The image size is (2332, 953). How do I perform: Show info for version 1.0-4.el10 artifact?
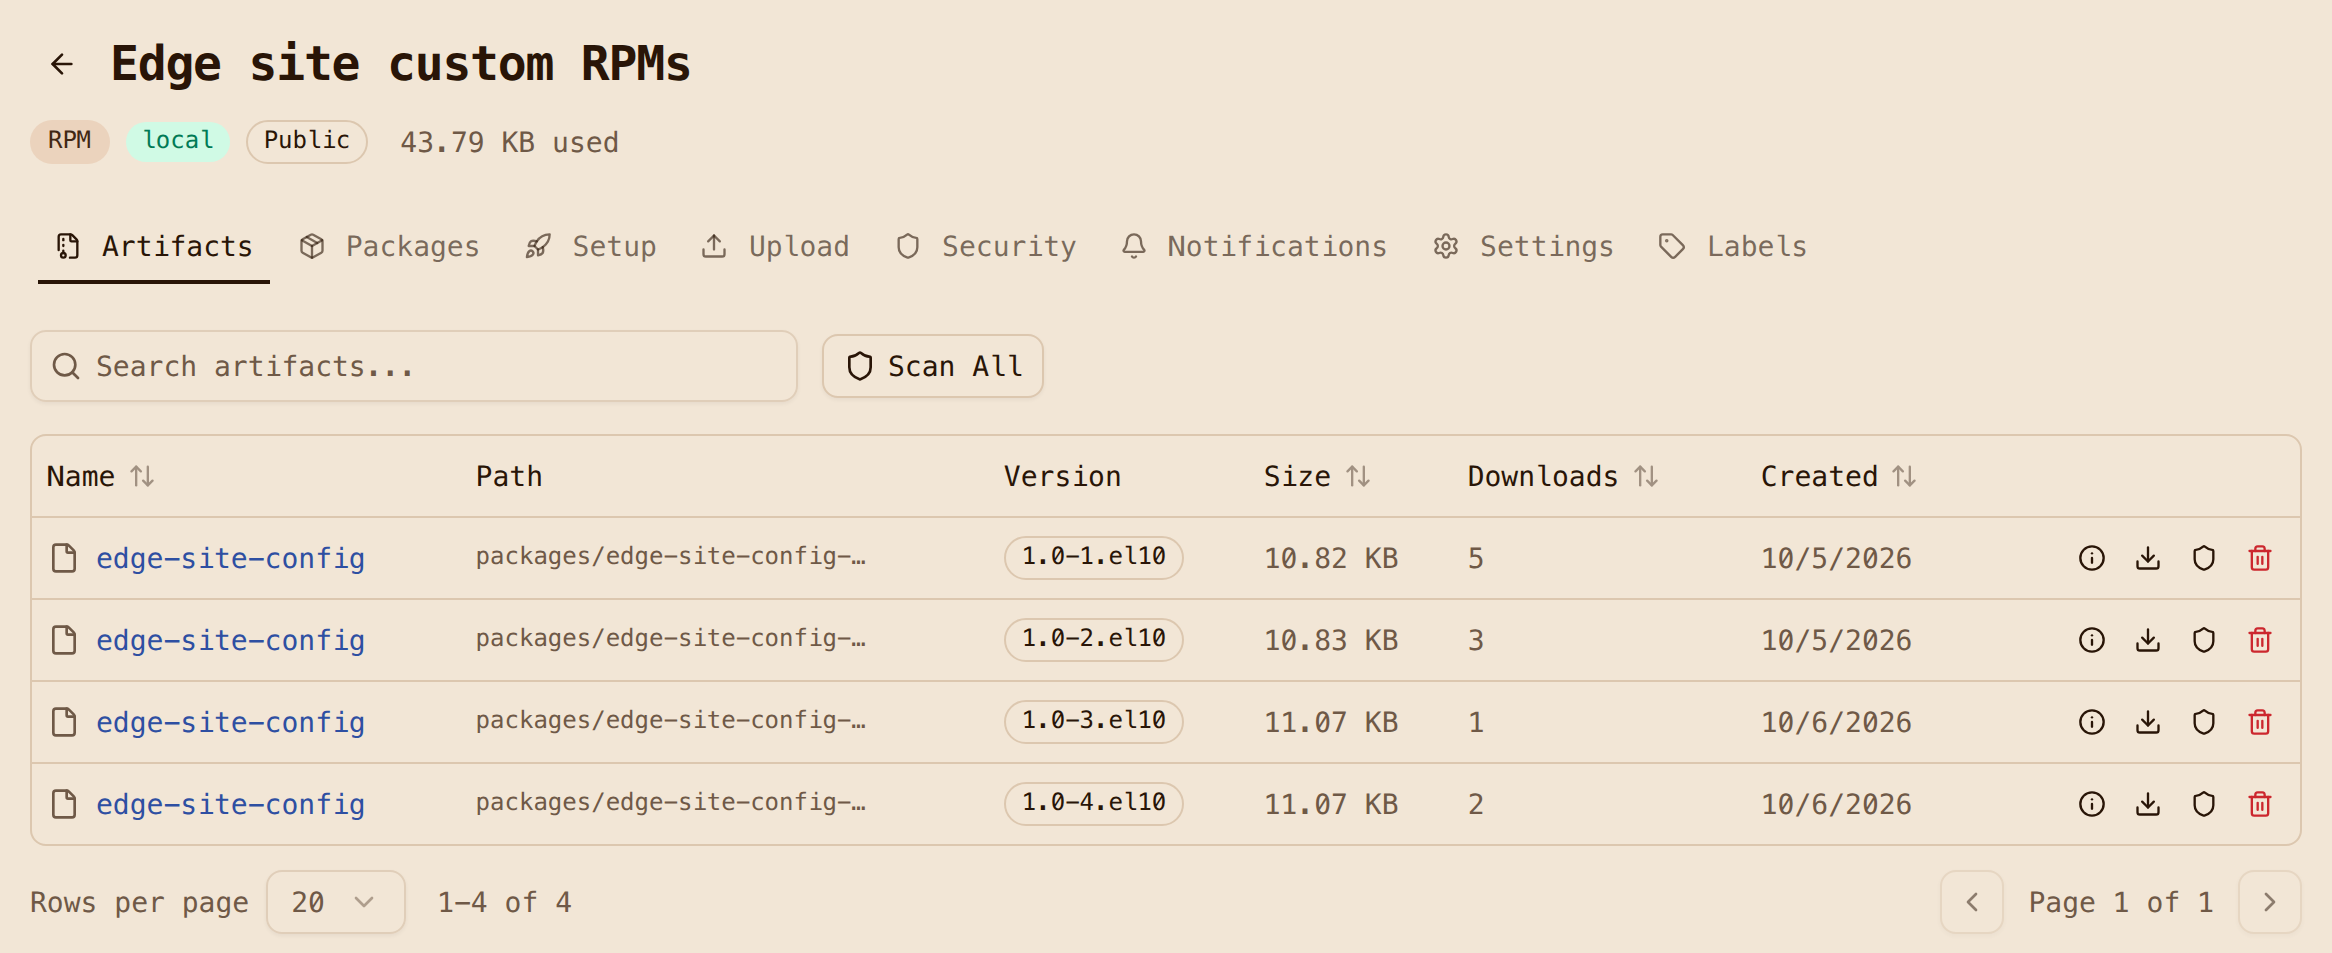point(2092,804)
